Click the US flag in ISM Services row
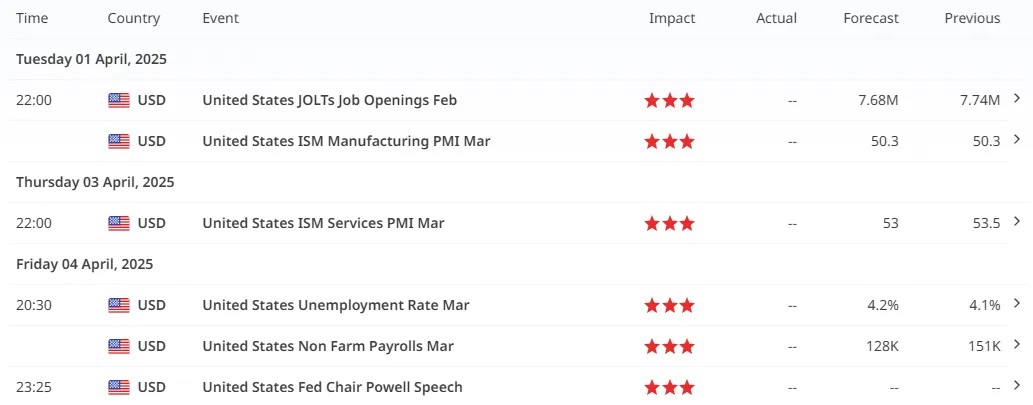This screenshot has height=405, width=1033. (119, 223)
